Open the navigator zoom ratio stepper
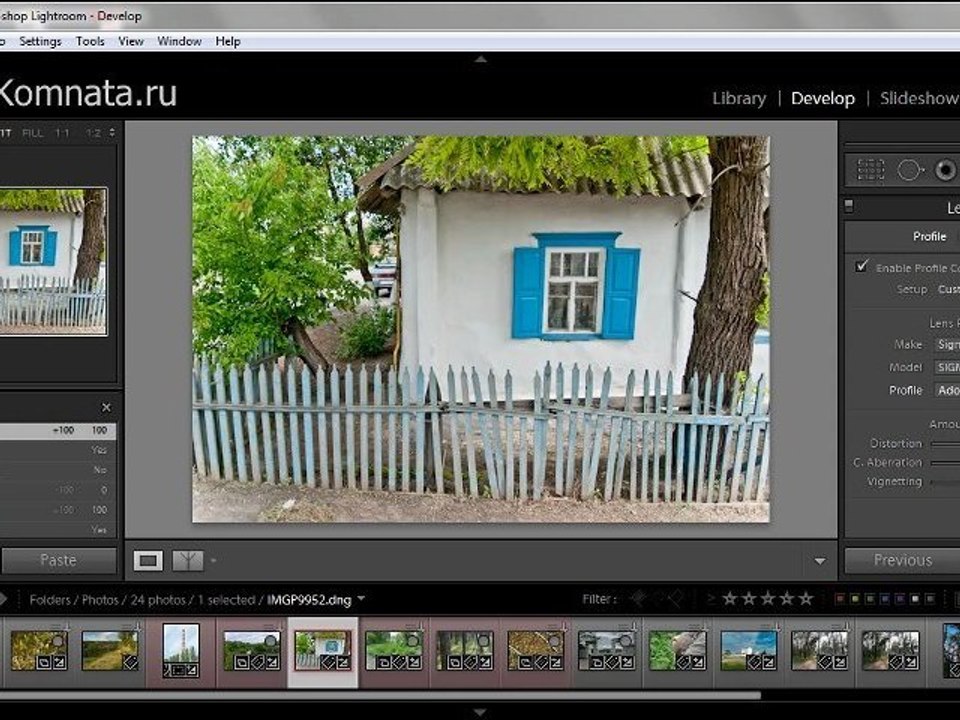This screenshot has width=960, height=720. click(112, 132)
